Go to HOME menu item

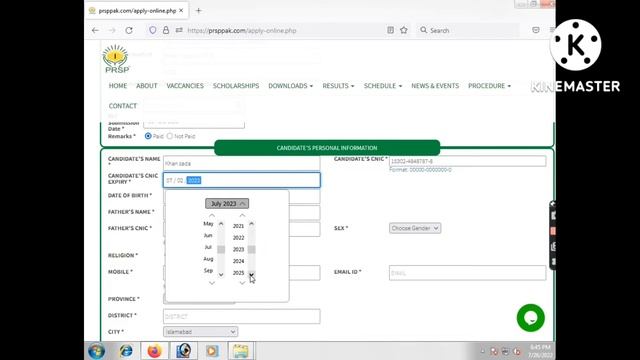pyautogui.click(x=118, y=86)
